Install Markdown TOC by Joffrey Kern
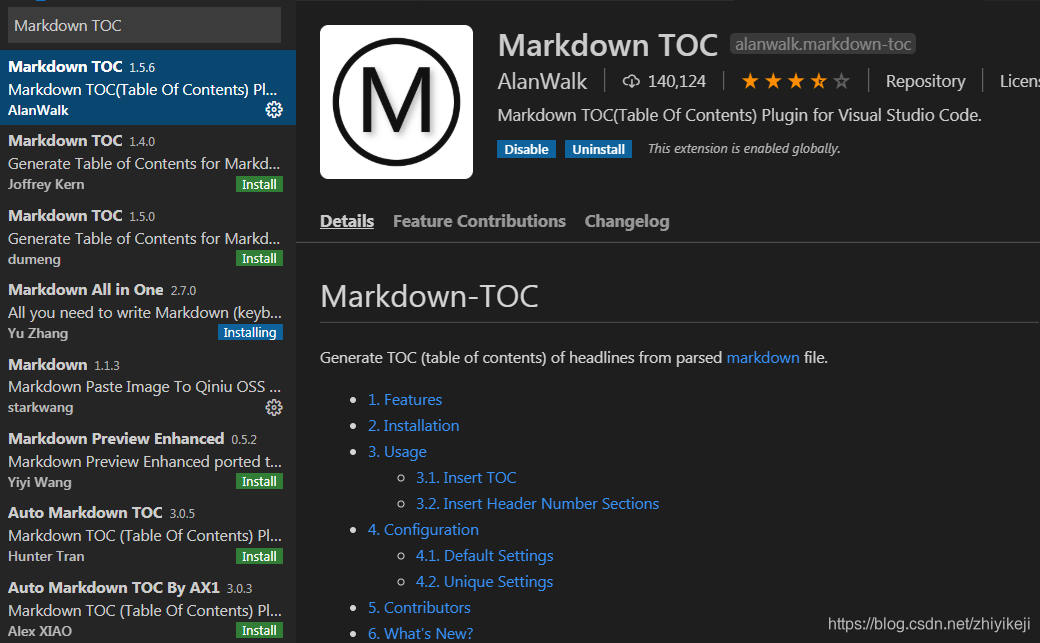1040x643 pixels. click(259, 184)
